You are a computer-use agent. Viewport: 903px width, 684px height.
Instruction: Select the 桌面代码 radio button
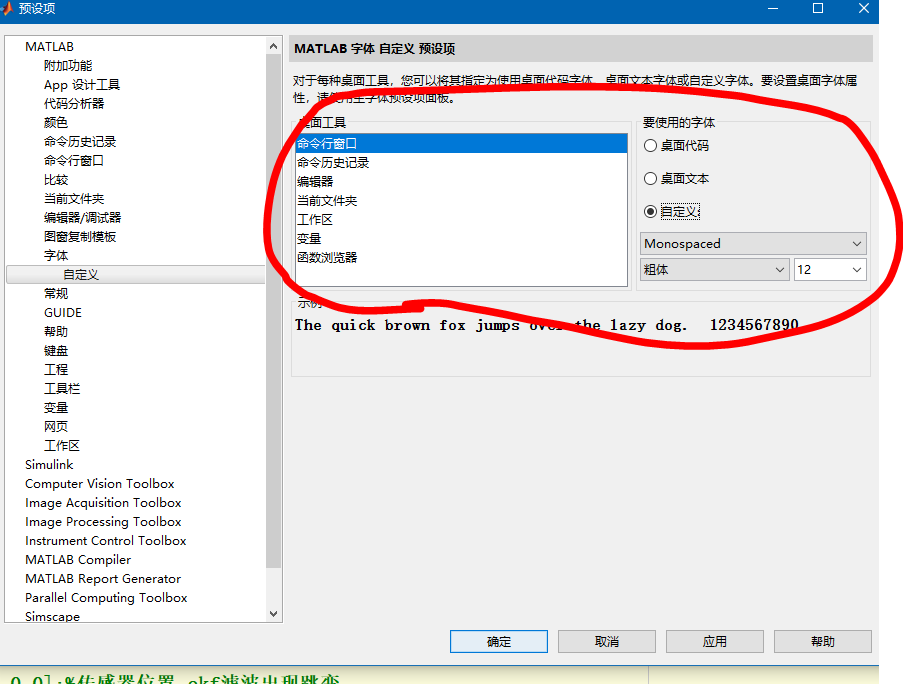click(x=651, y=146)
